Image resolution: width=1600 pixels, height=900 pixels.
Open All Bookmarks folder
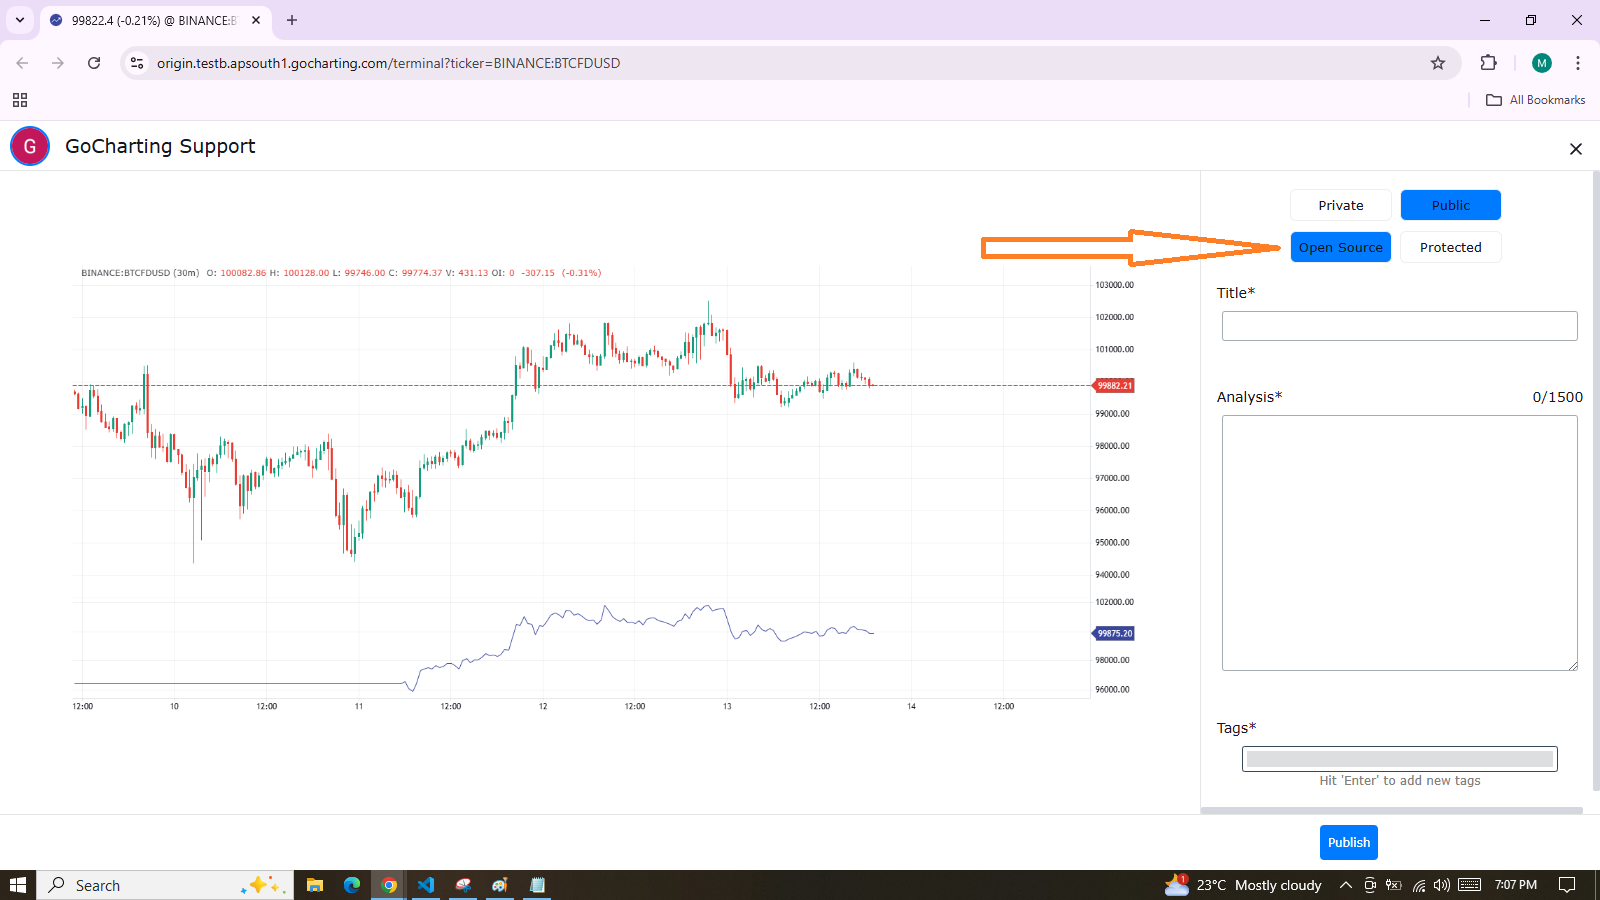(1536, 100)
